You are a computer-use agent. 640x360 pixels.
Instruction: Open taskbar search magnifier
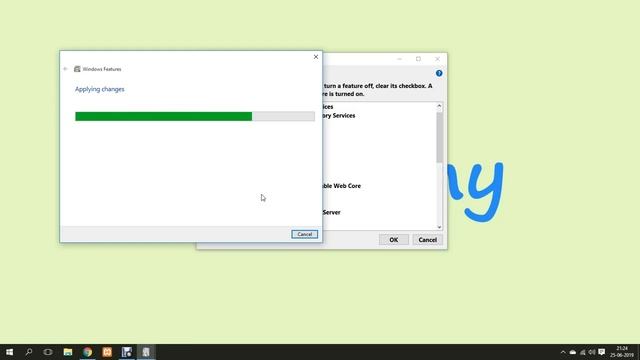click(29, 352)
